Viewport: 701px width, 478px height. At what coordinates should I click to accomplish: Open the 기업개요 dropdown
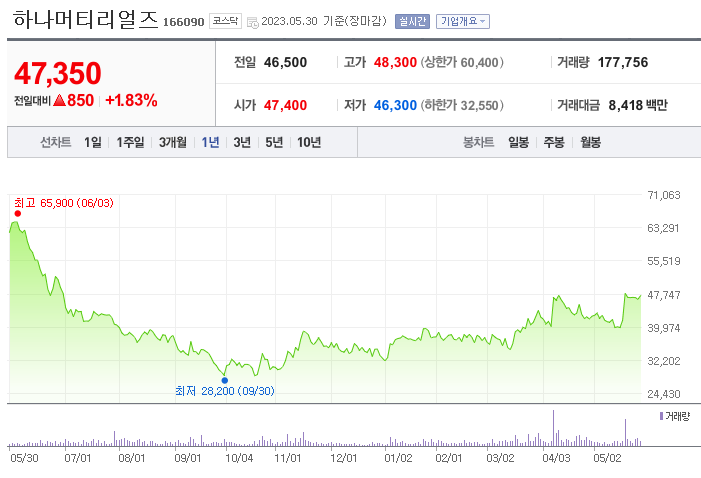463,21
